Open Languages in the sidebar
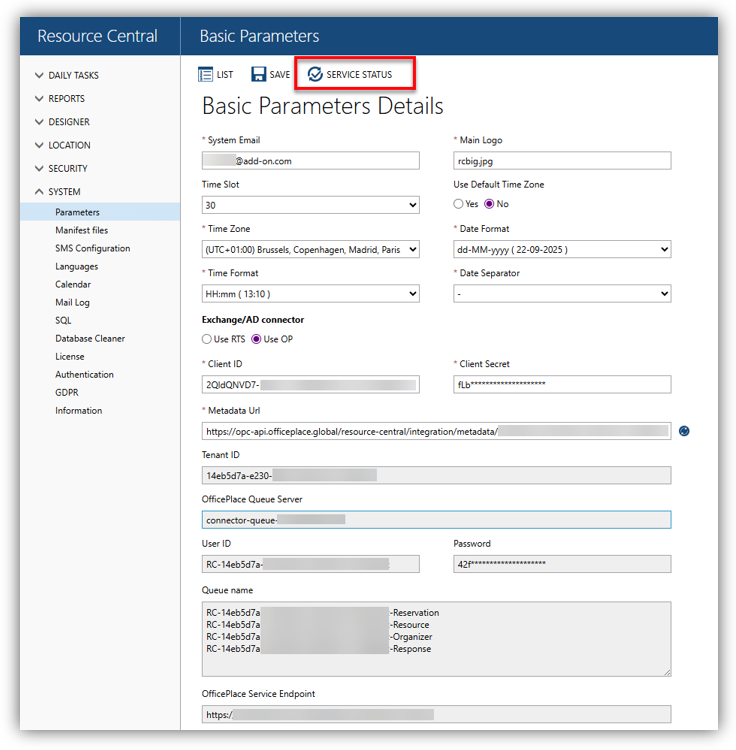The image size is (736, 750). pyautogui.click(x=77, y=266)
